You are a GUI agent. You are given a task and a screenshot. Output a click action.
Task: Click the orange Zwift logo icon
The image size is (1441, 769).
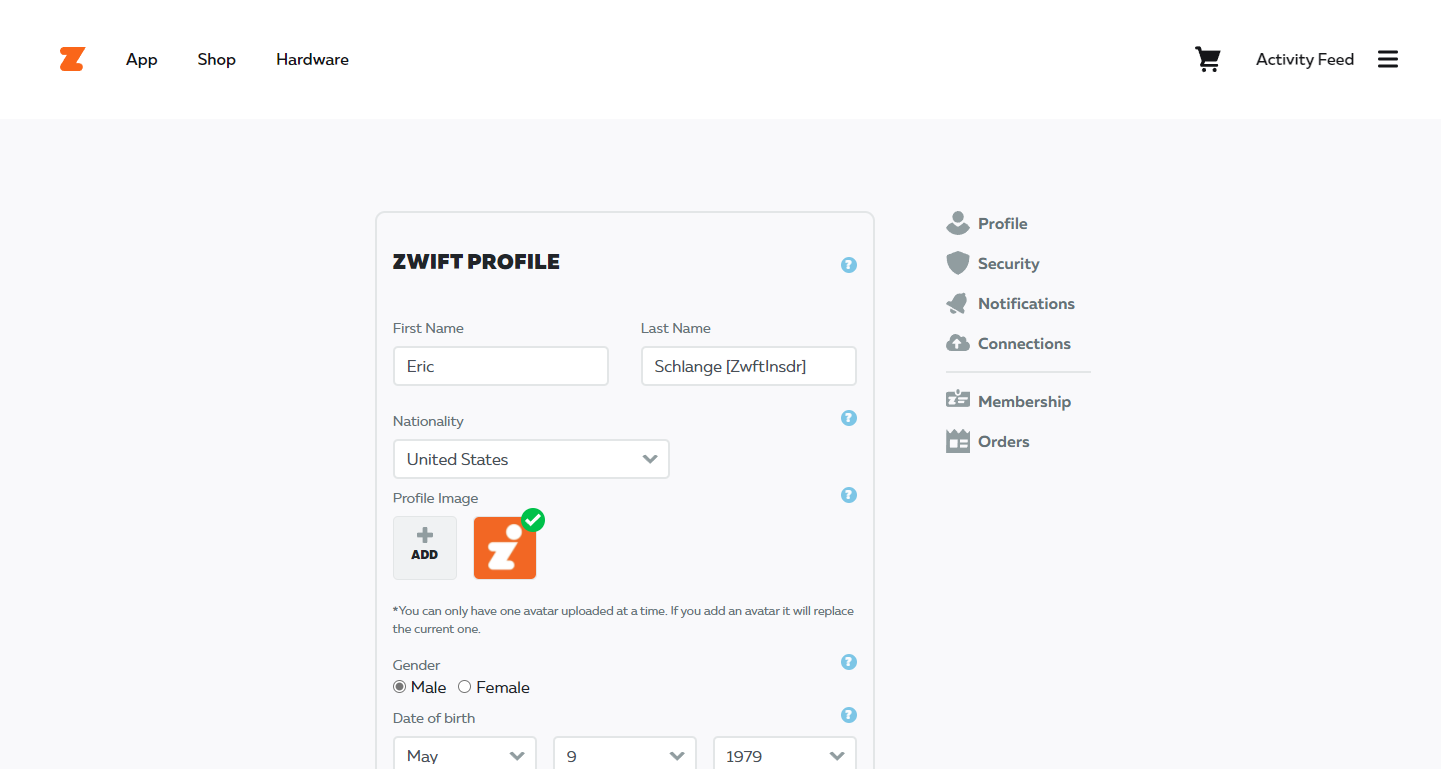coord(72,59)
